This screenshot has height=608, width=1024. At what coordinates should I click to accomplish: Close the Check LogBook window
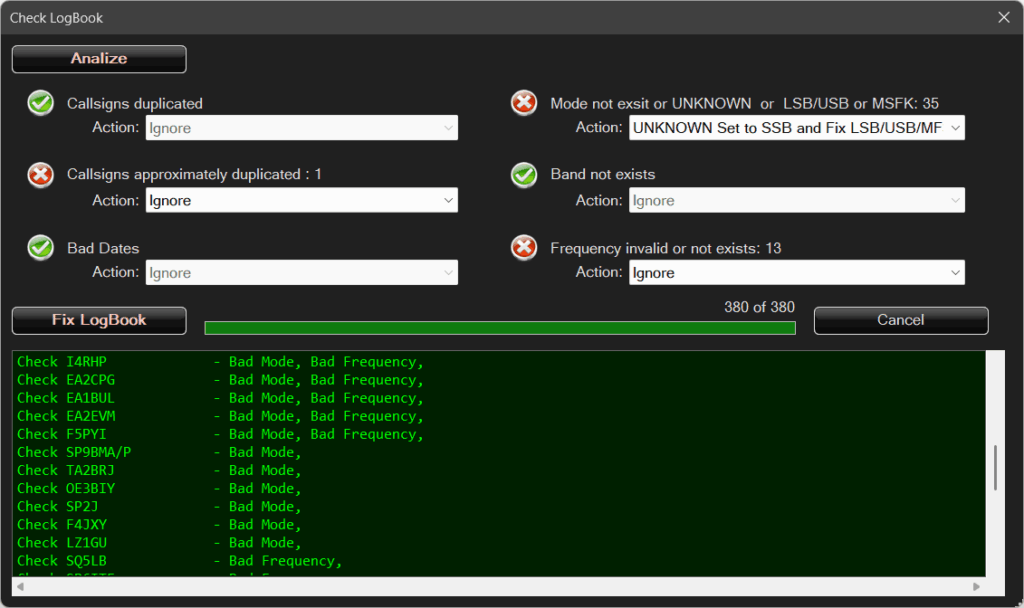pos(1004,17)
